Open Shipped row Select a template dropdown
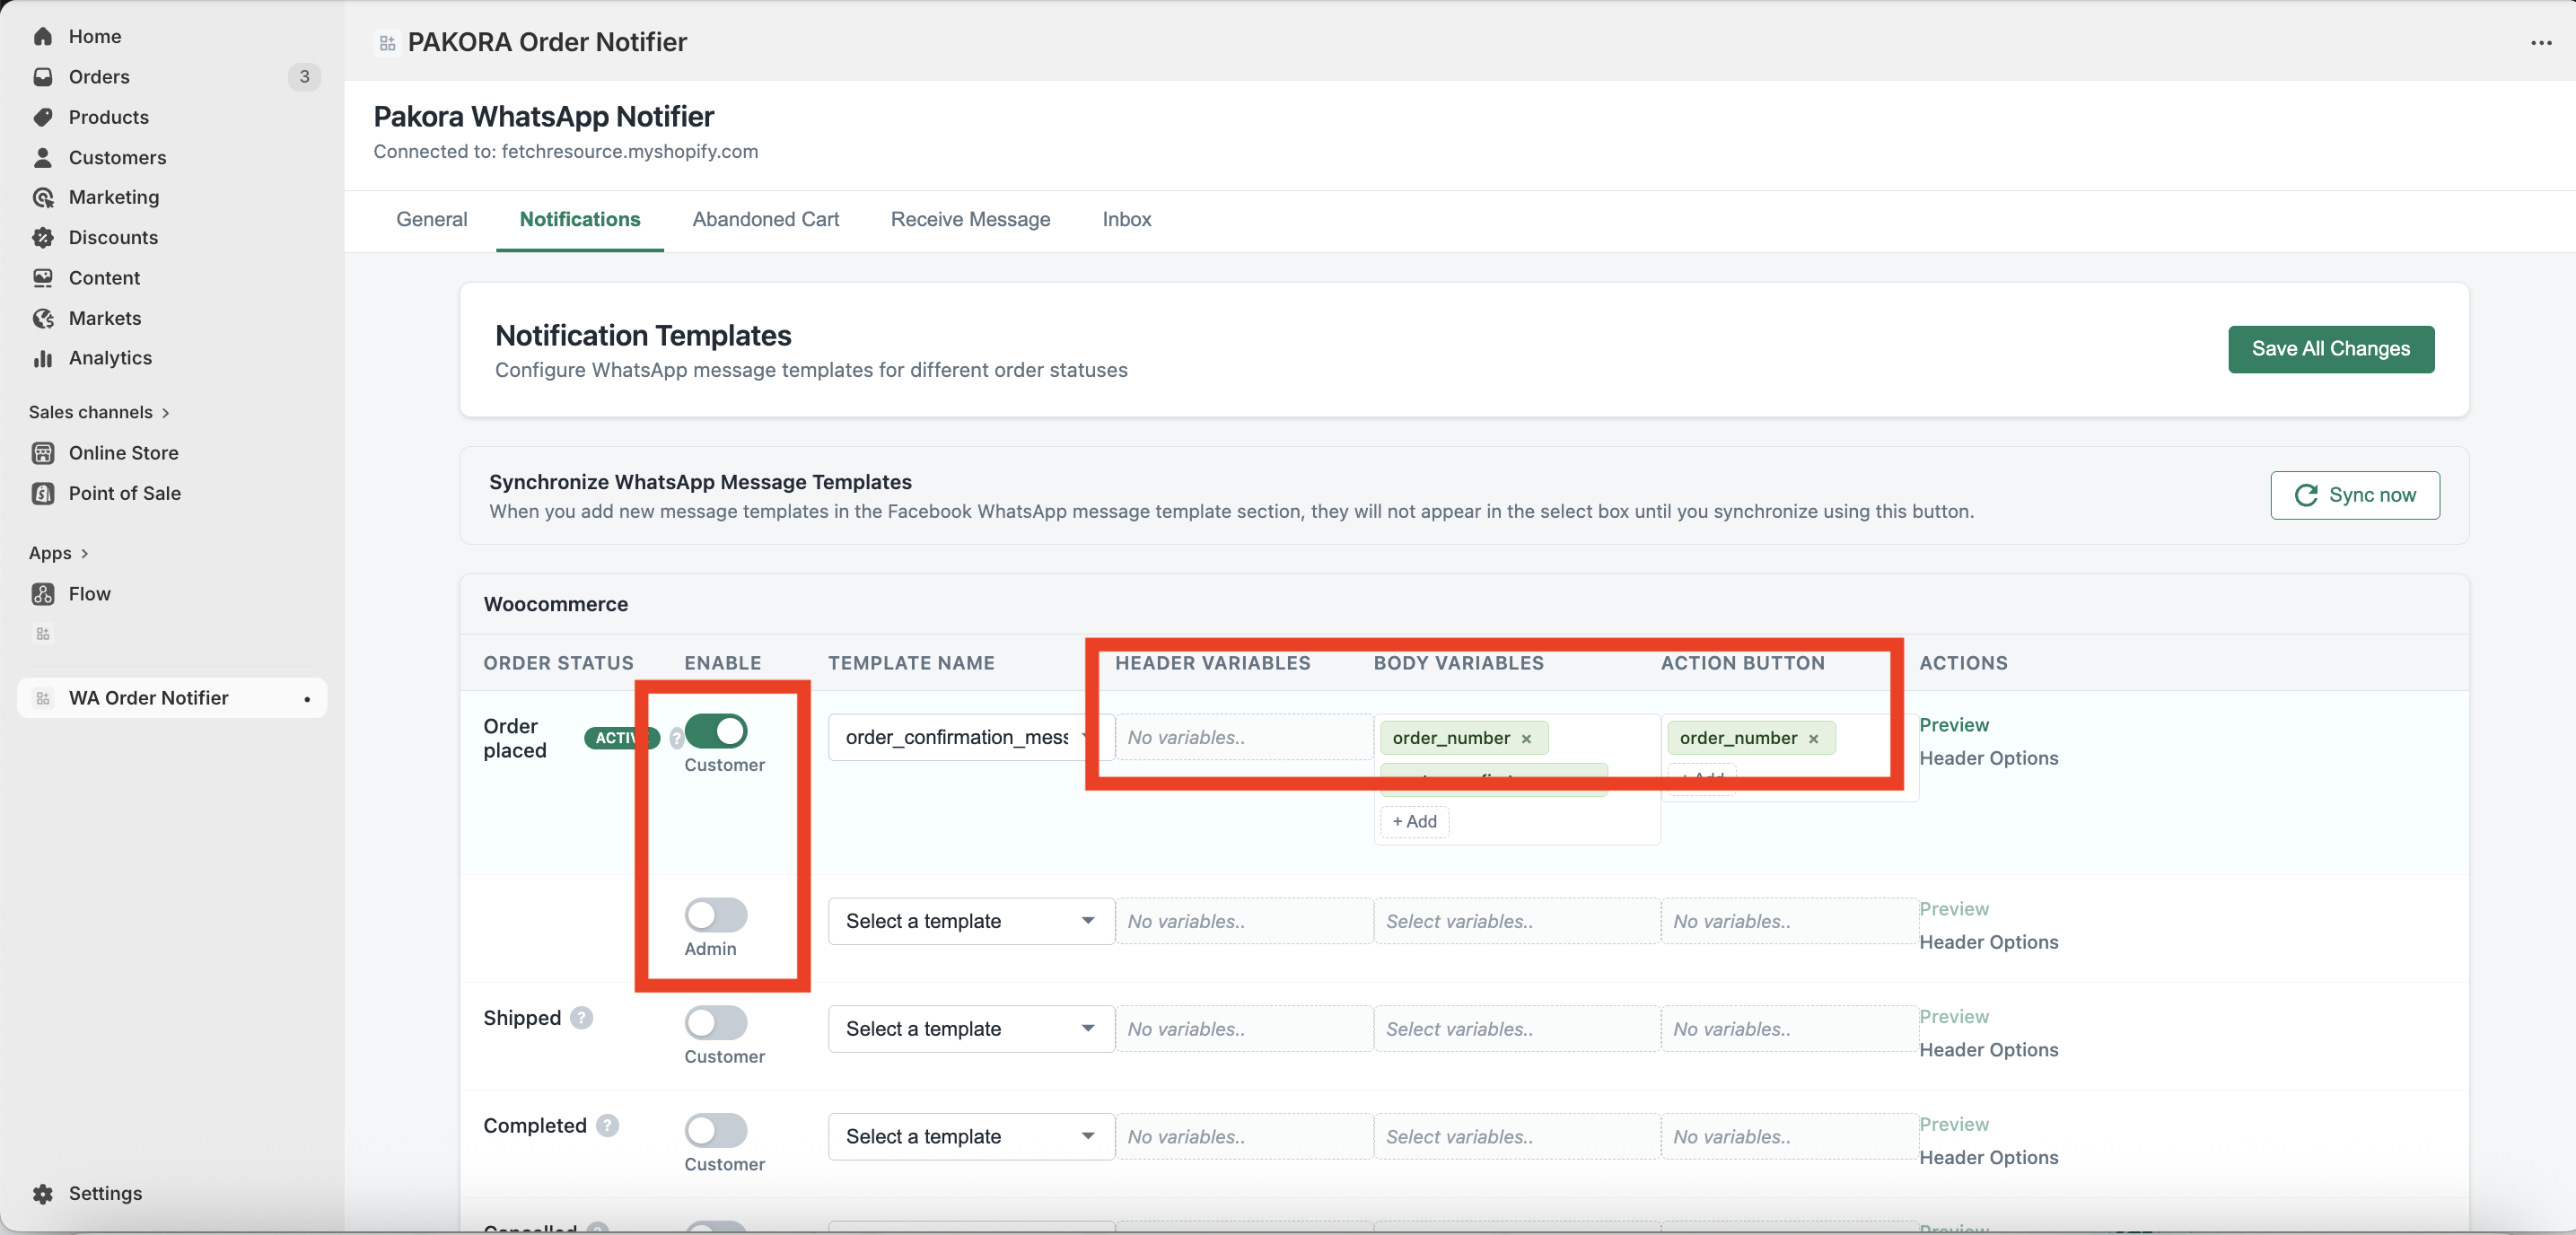This screenshot has width=2576, height=1235. pyautogui.click(x=971, y=1029)
